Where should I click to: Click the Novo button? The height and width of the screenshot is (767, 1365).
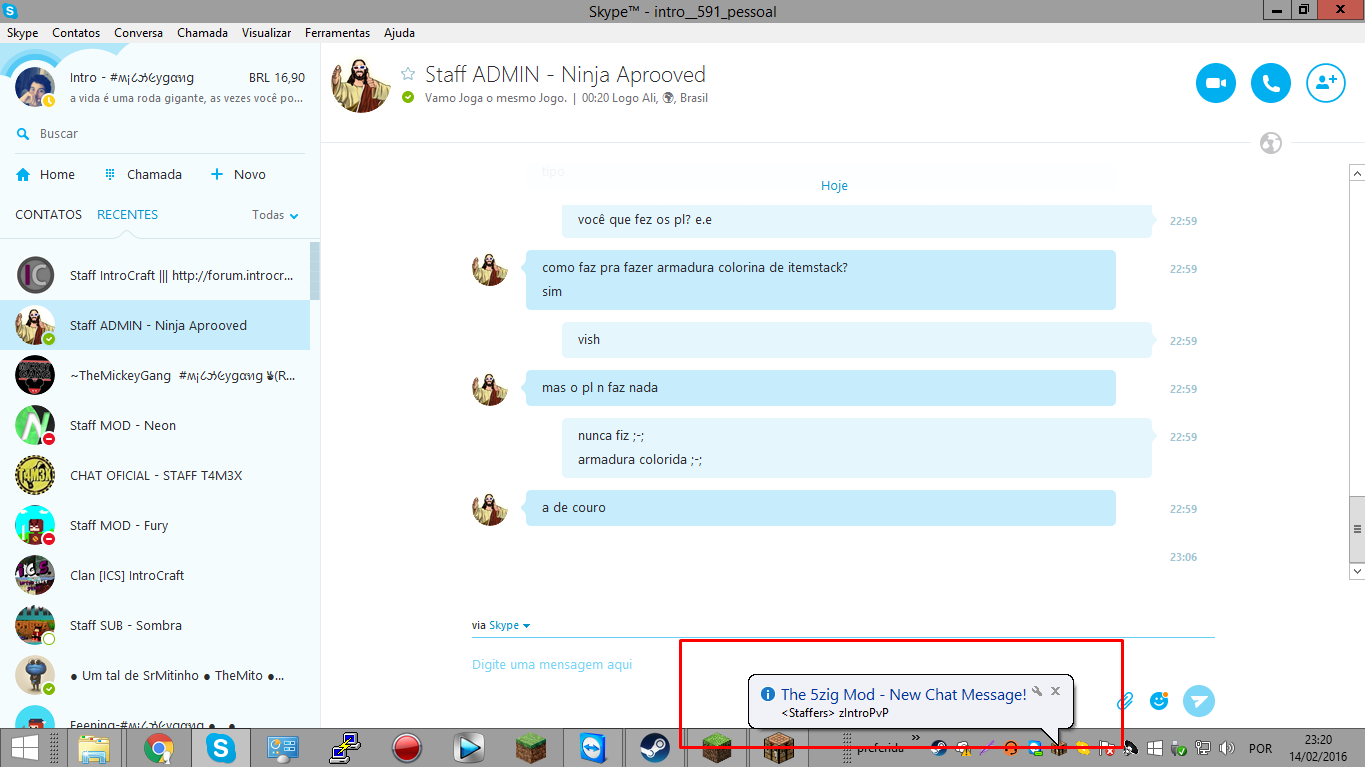click(x=238, y=174)
